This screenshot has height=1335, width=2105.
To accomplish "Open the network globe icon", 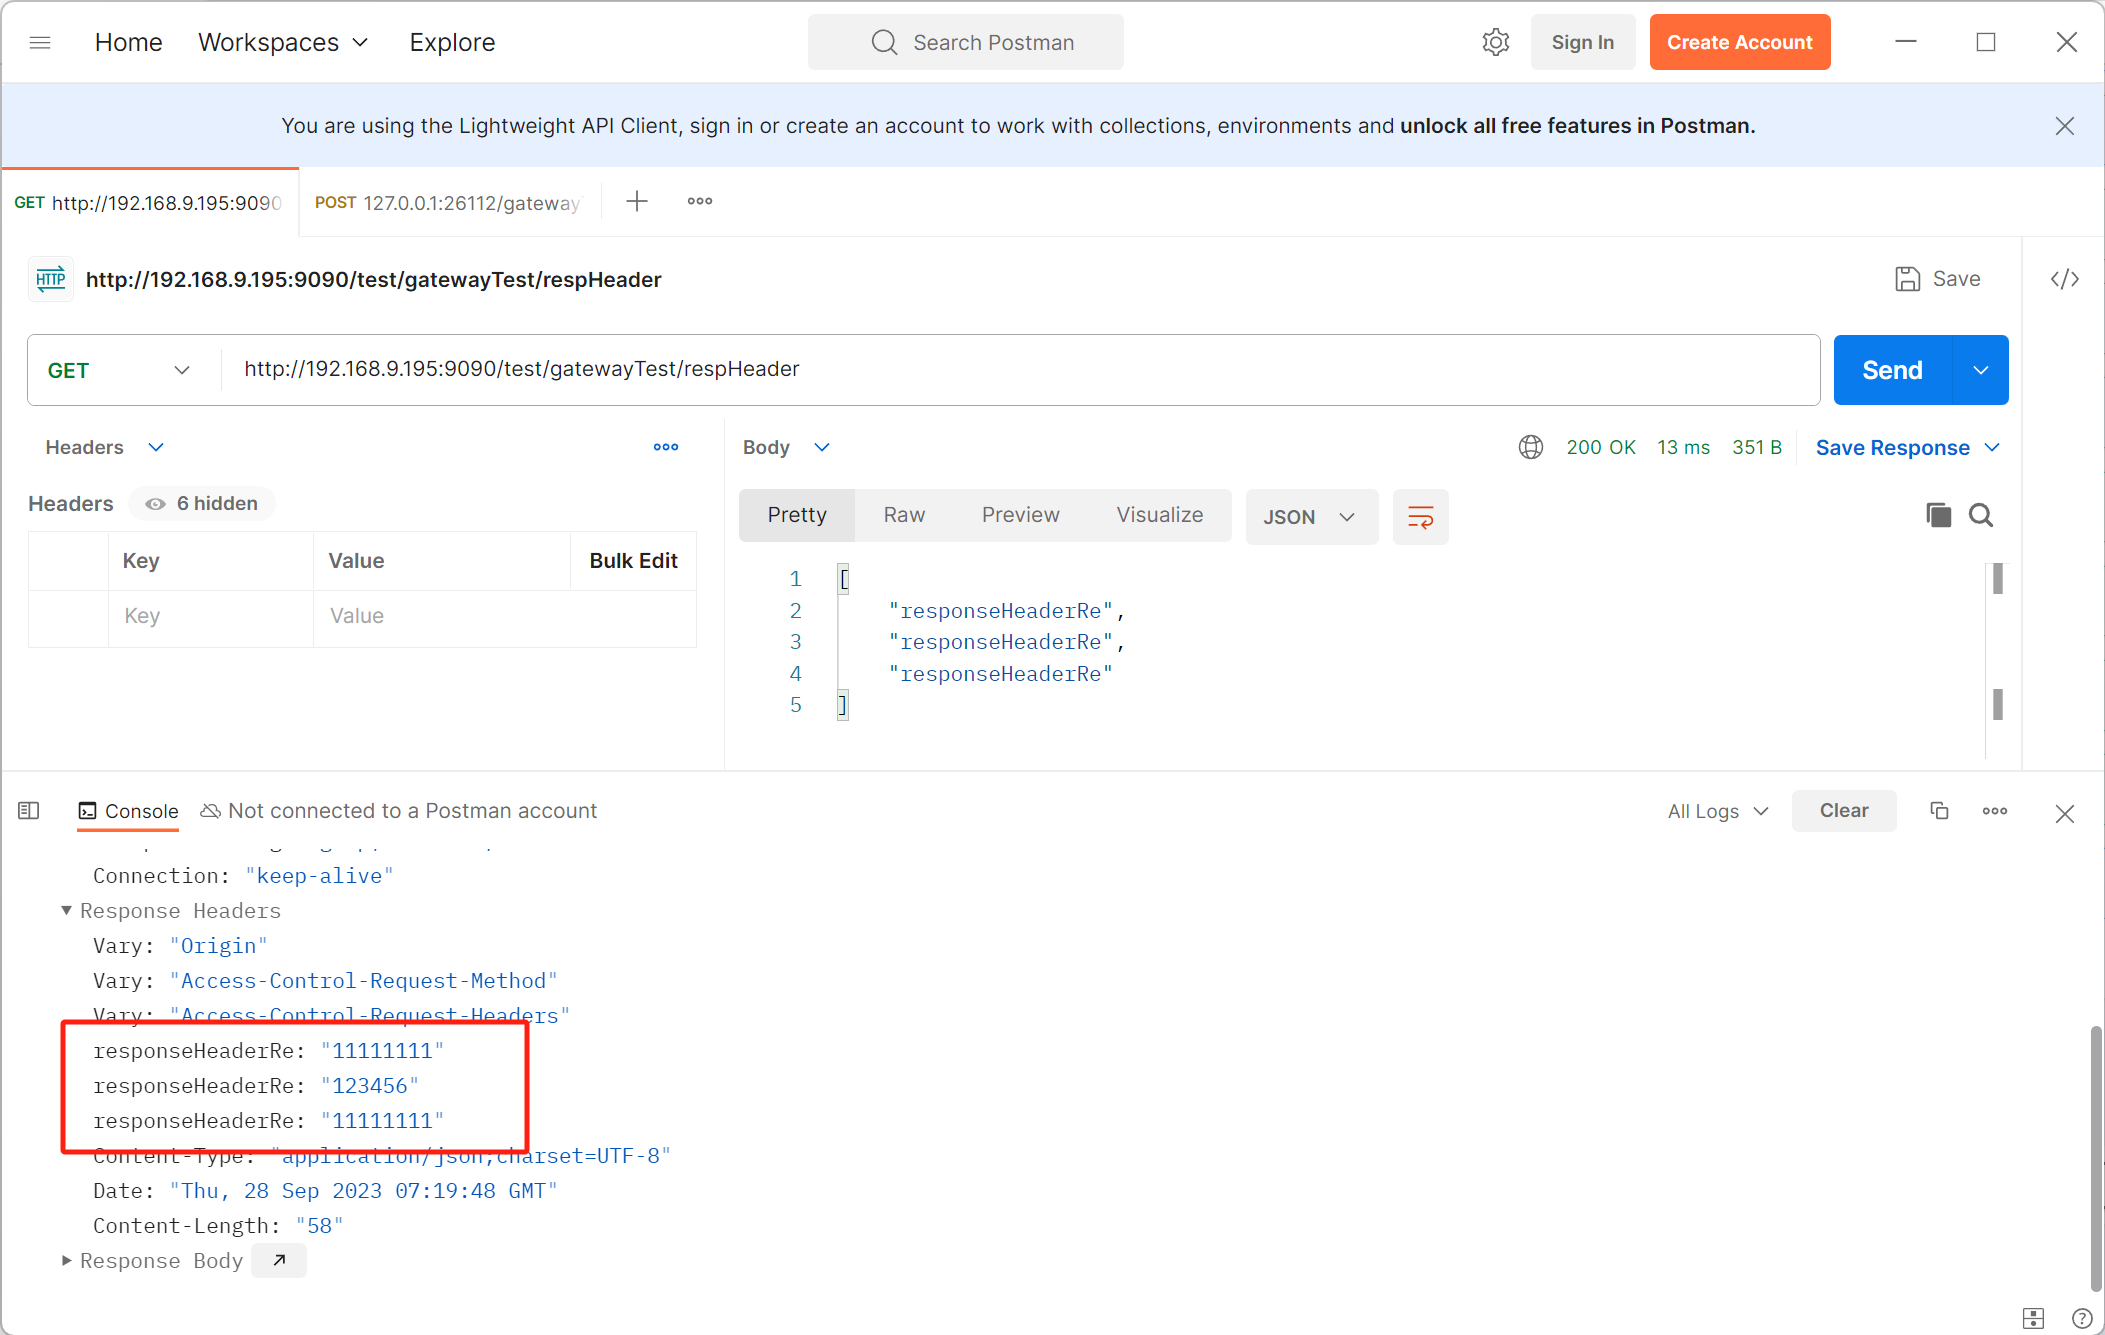I will pyautogui.click(x=1530, y=447).
